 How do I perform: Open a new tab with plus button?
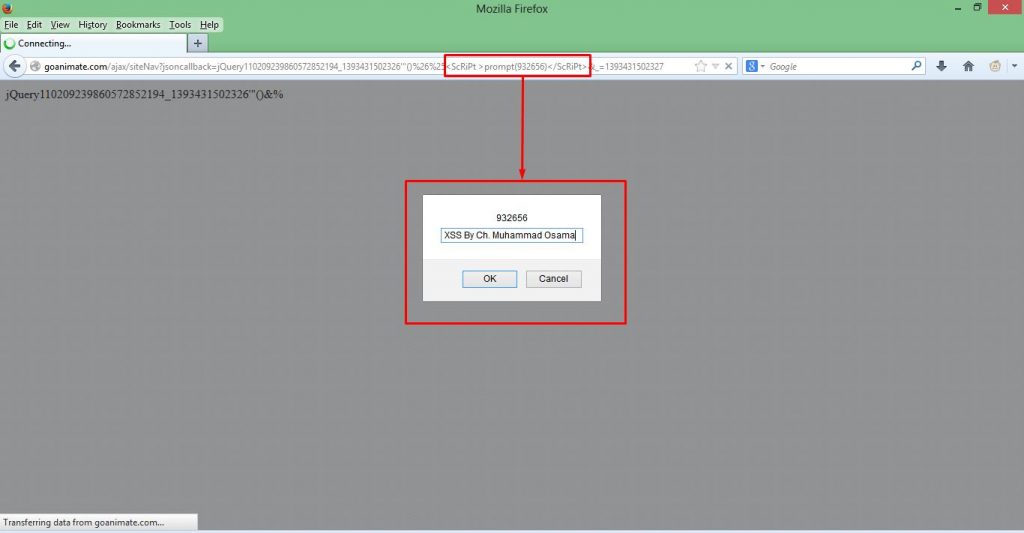coord(198,44)
